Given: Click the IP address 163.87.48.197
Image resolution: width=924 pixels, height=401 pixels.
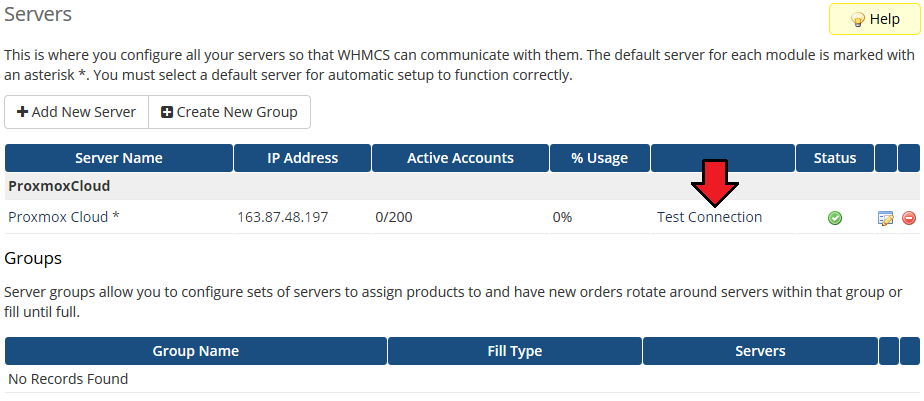Looking at the screenshot, I should pos(282,217).
